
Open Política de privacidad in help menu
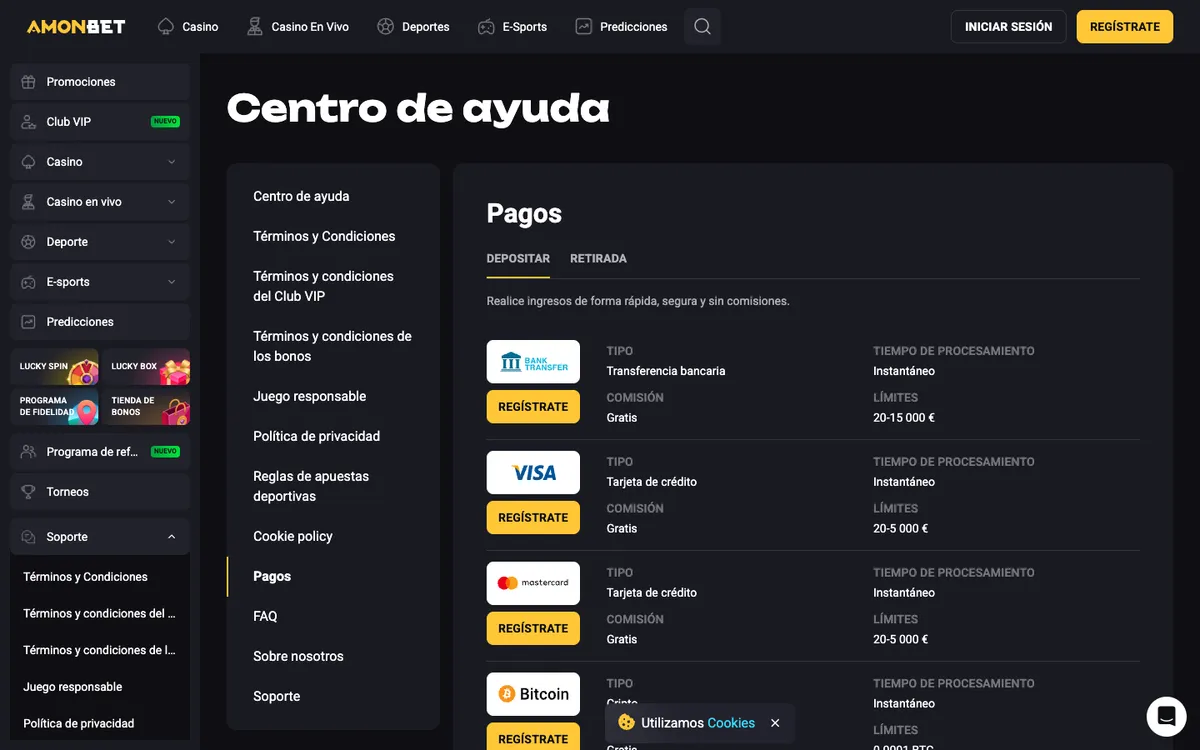tap(316, 437)
